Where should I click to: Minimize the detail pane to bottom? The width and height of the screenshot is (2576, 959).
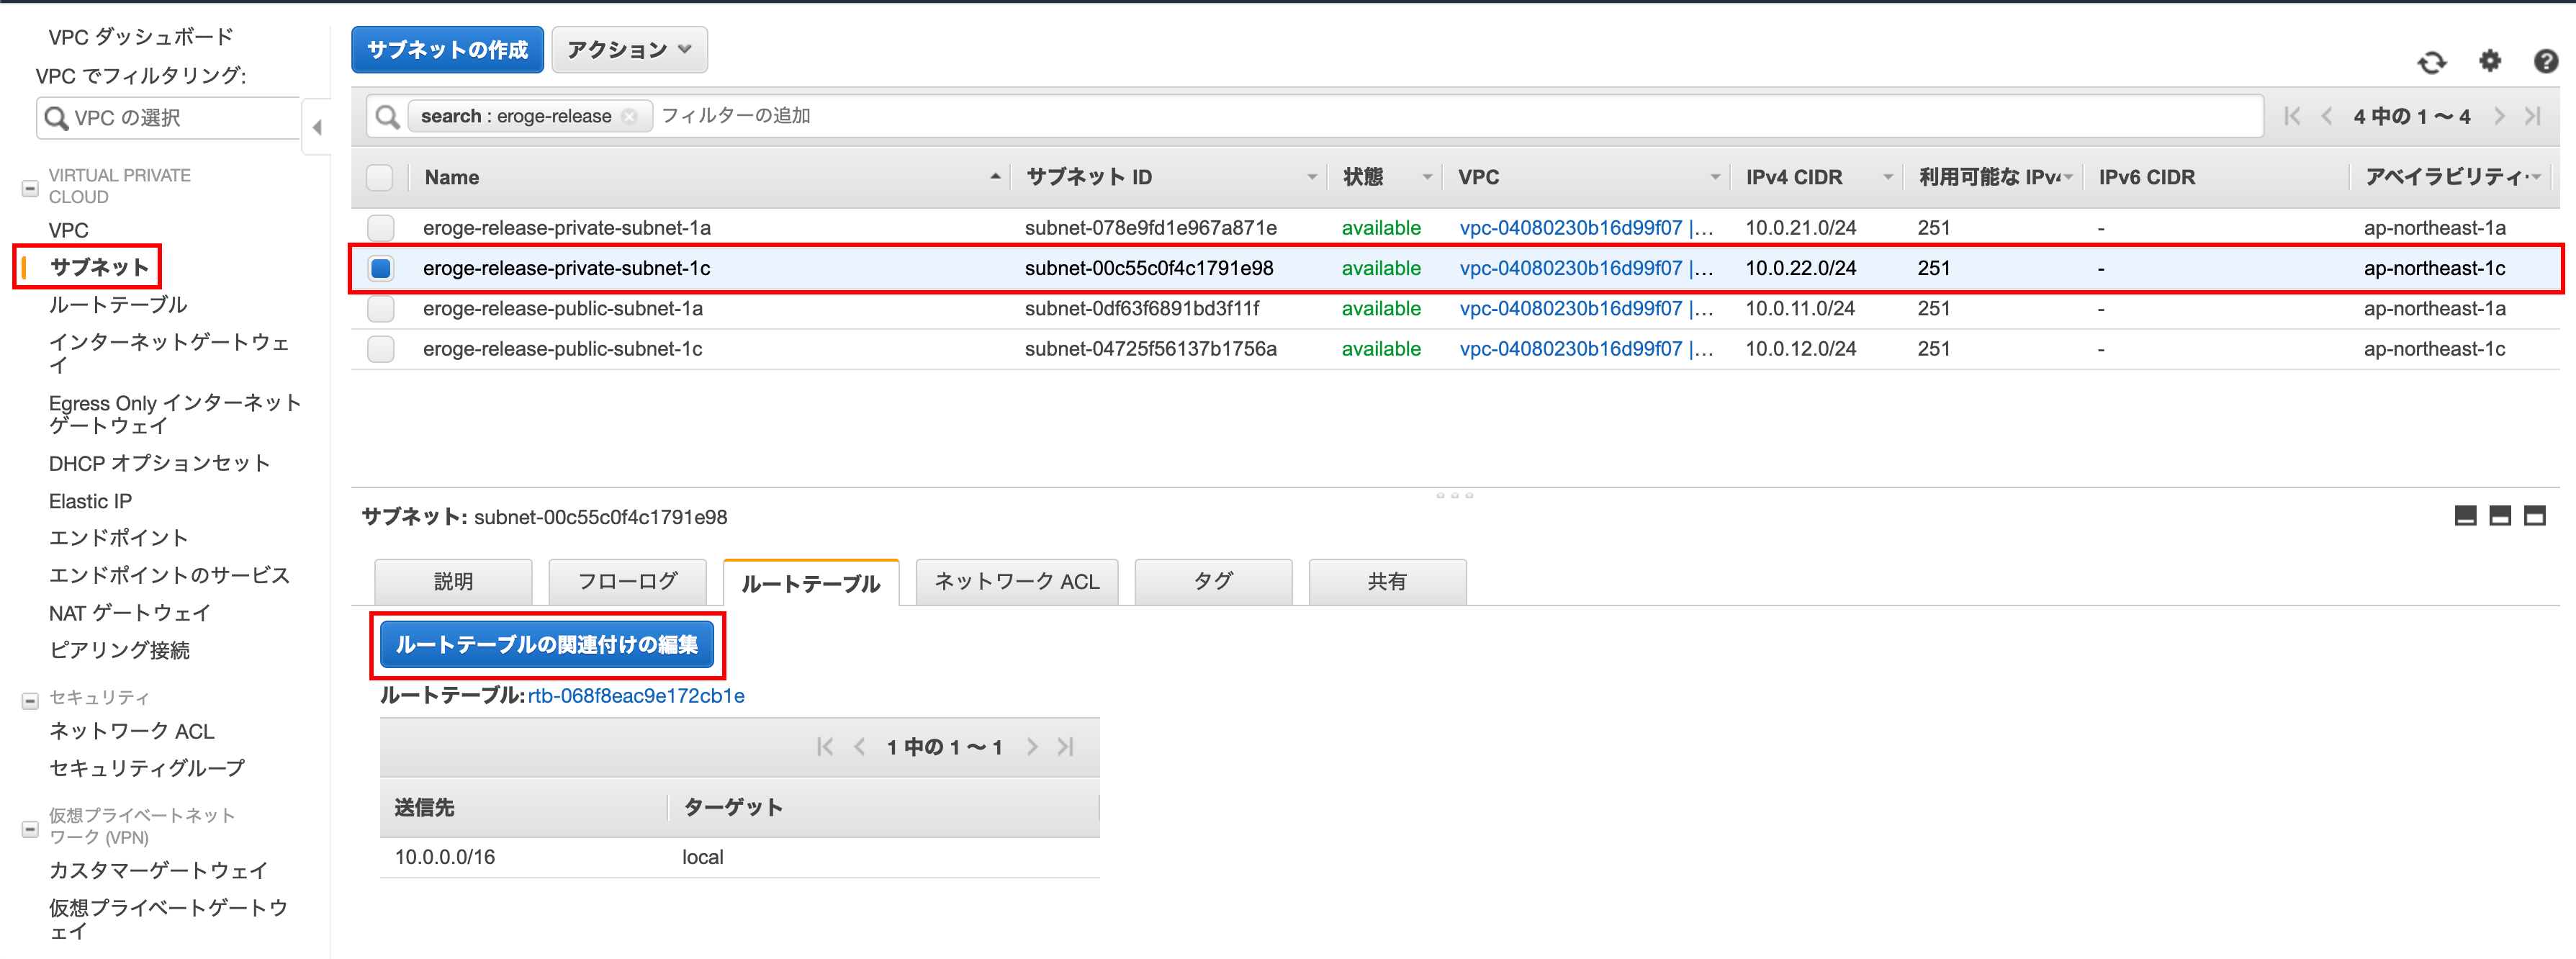coord(2465,516)
